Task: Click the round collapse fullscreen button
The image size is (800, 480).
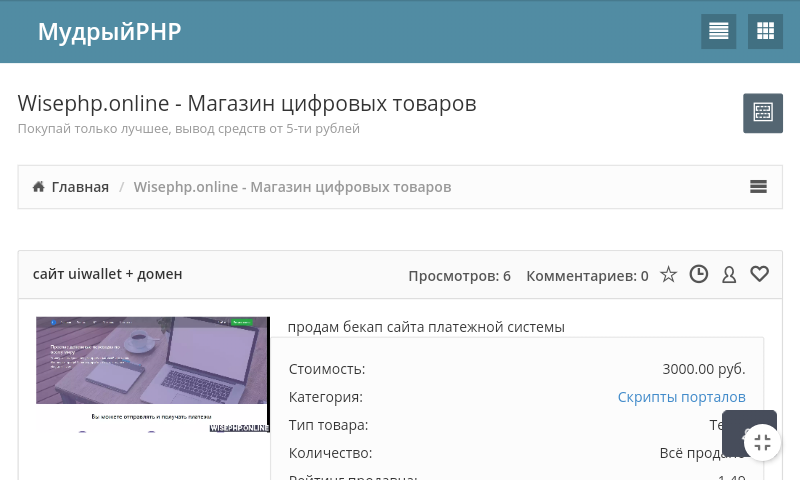Action: [762, 442]
